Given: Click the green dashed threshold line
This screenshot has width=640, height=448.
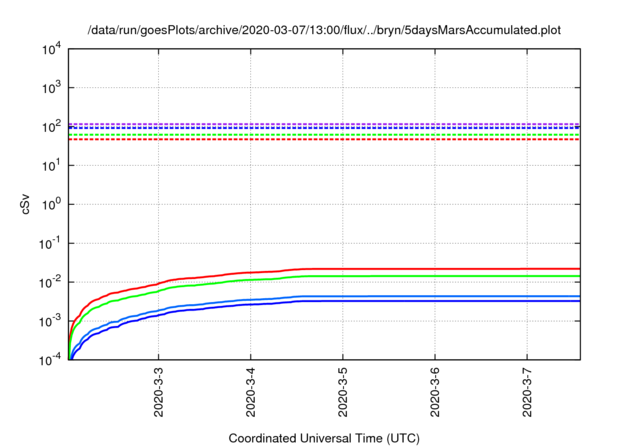Looking at the screenshot, I should [x=324, y=135].
